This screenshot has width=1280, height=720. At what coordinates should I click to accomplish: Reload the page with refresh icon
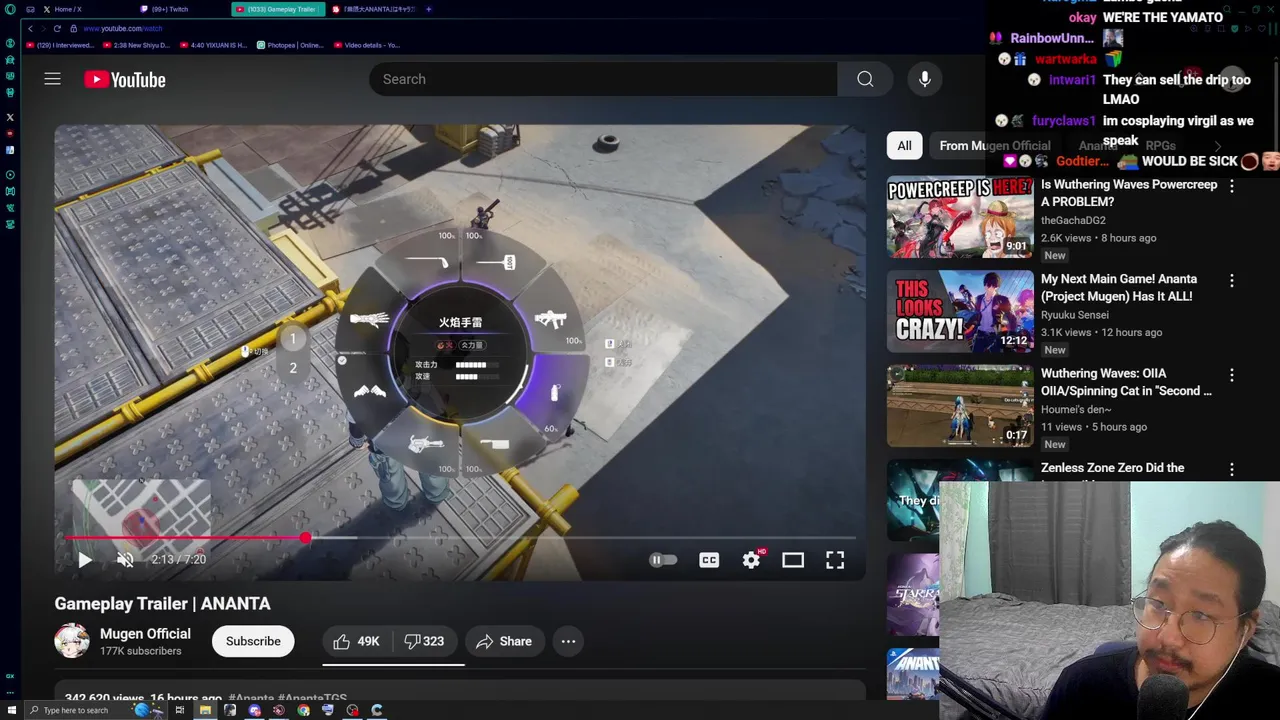pos(57,28)
